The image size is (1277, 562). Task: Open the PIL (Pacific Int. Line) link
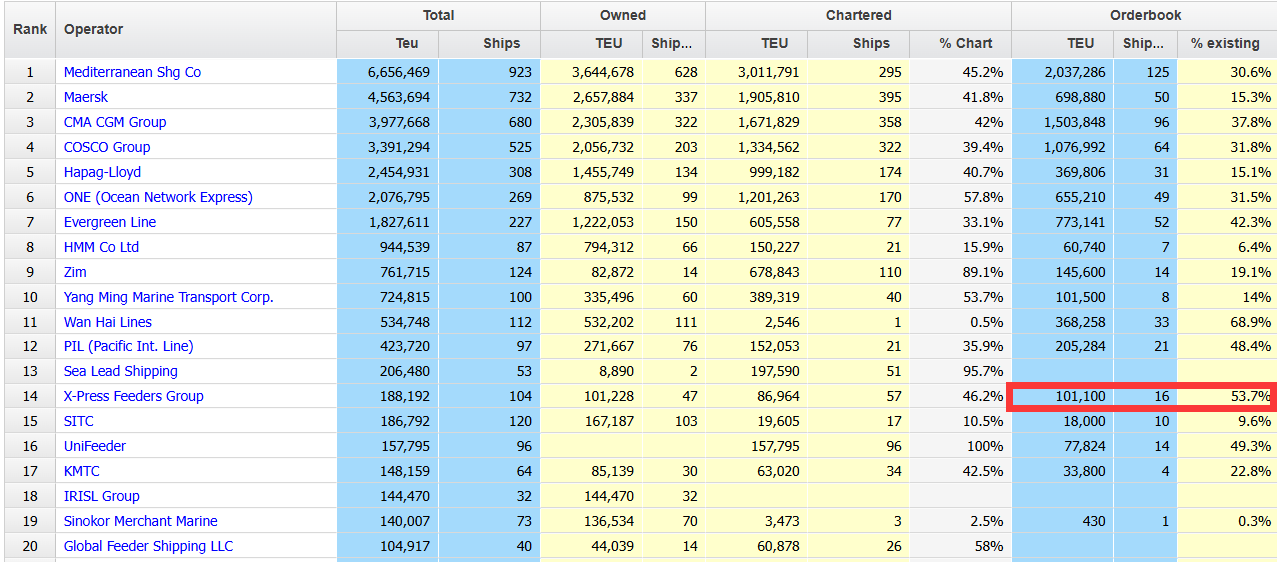point(129,346)
